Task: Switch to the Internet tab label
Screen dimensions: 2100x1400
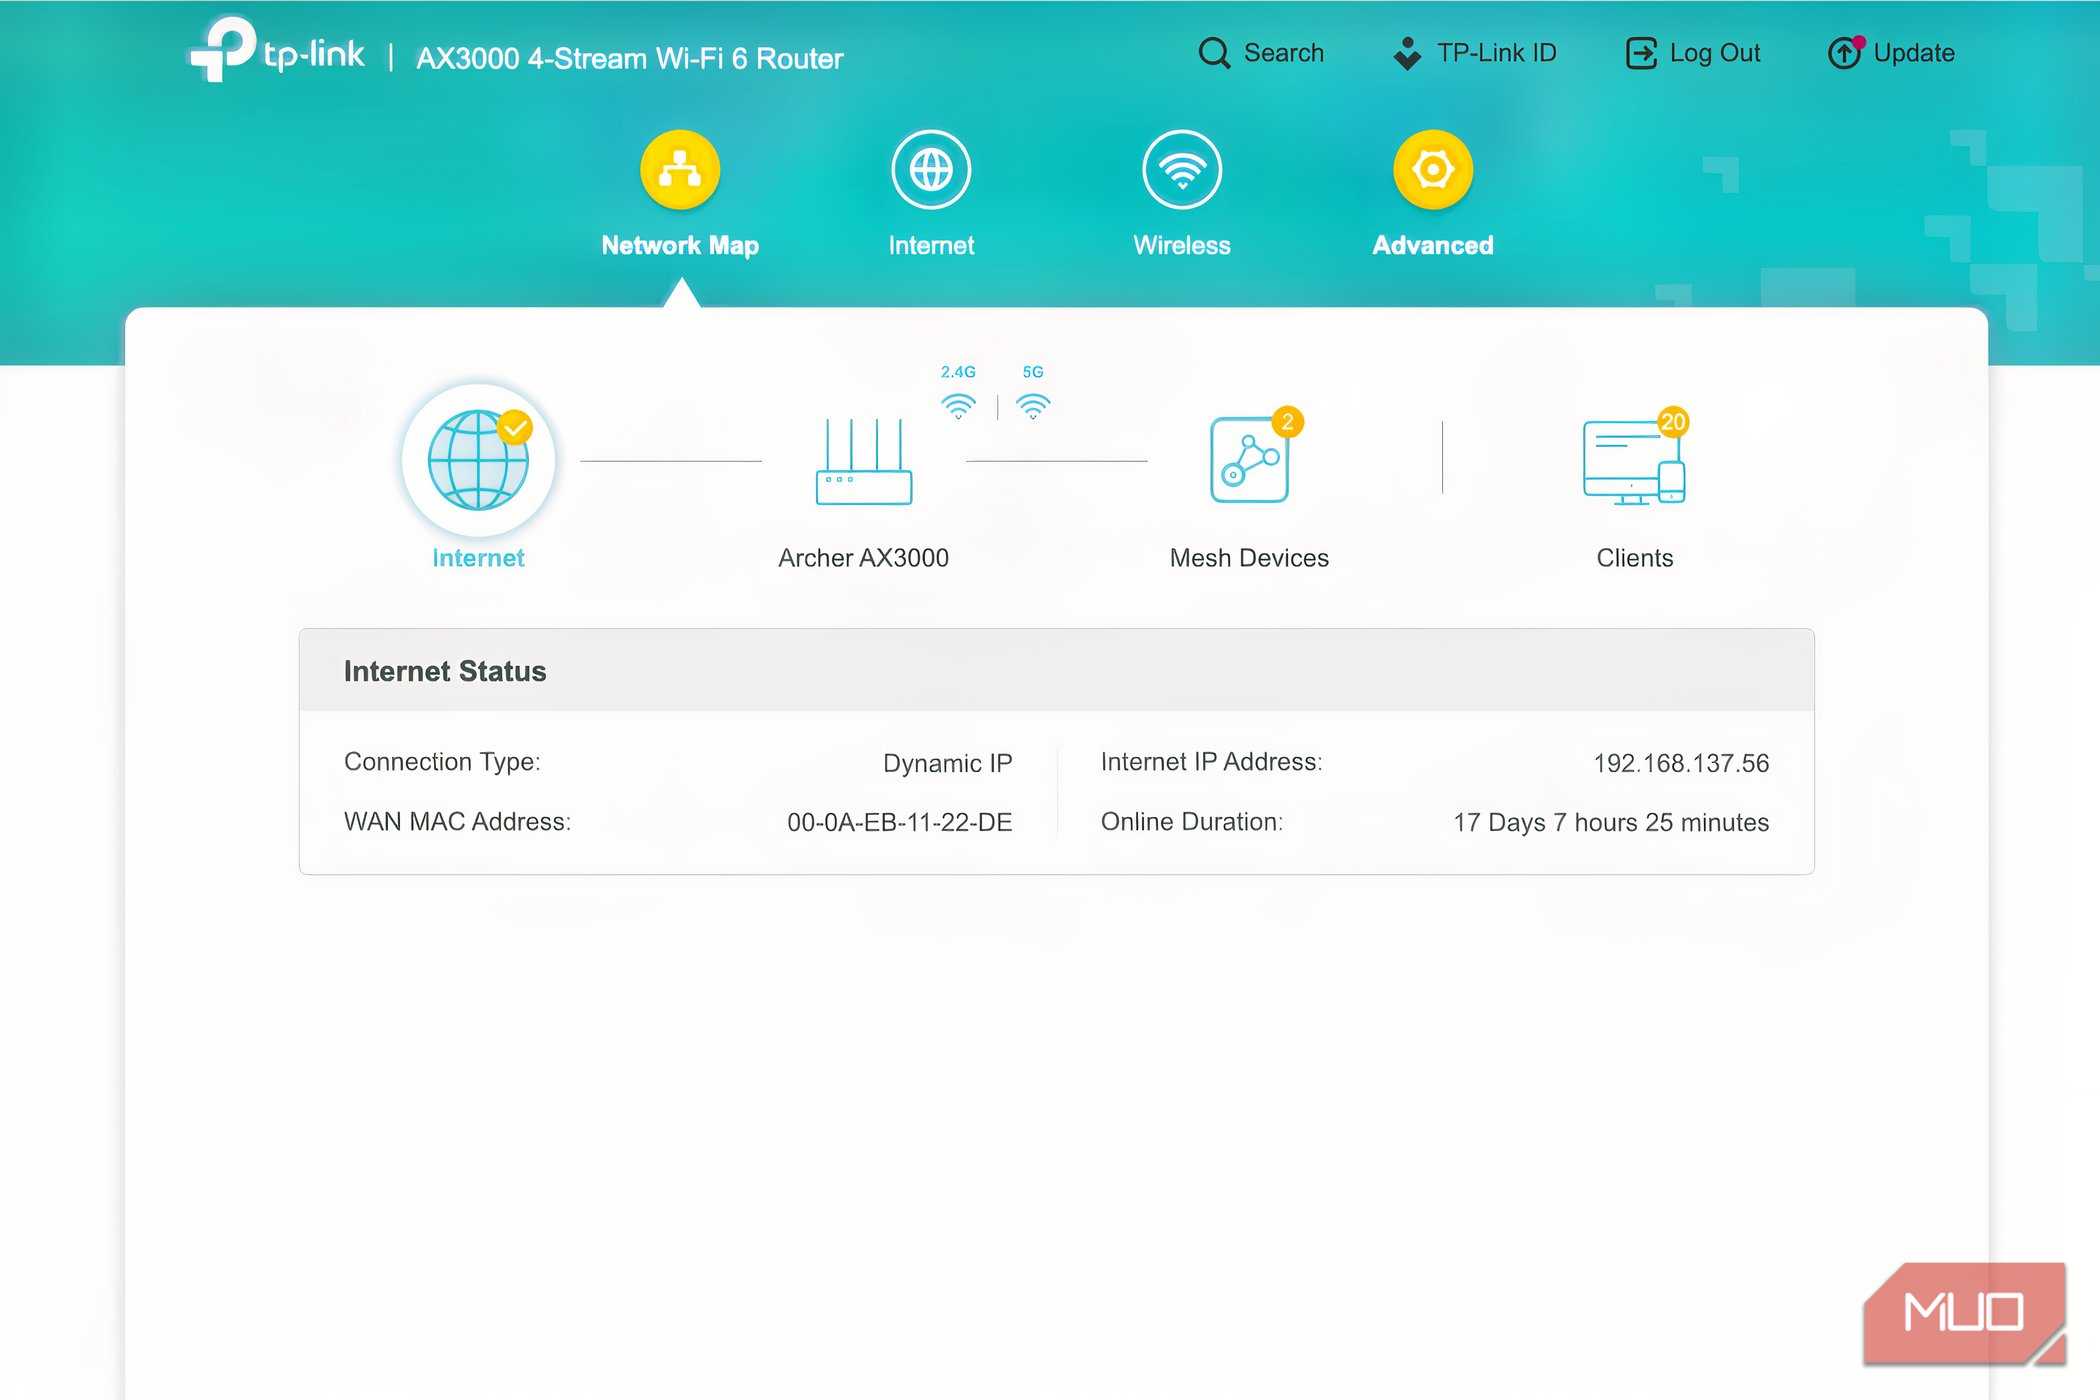Action: [x=931, y=245]
